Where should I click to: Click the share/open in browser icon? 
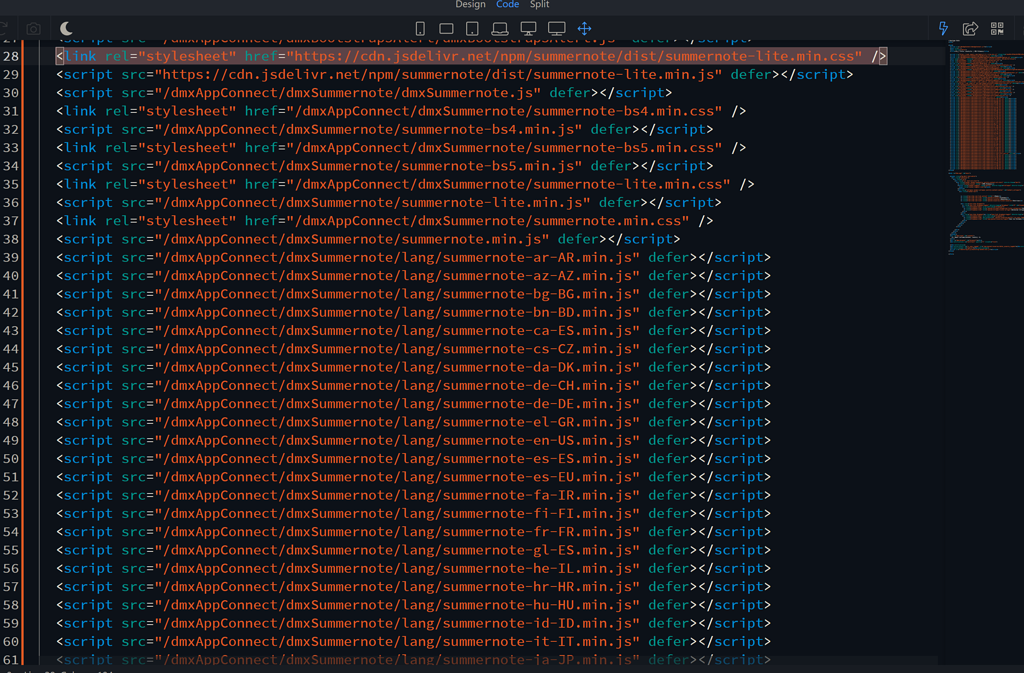click(x=970, y=29)
